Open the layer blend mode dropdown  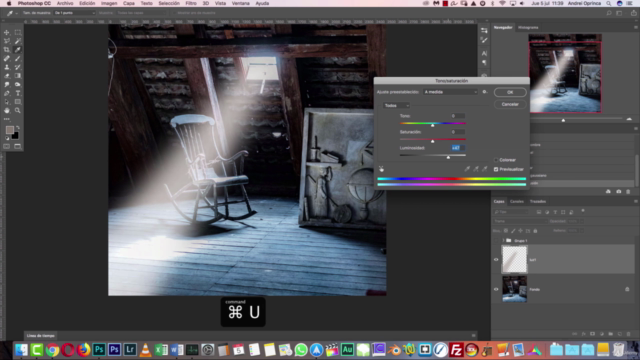coord(520,221)
